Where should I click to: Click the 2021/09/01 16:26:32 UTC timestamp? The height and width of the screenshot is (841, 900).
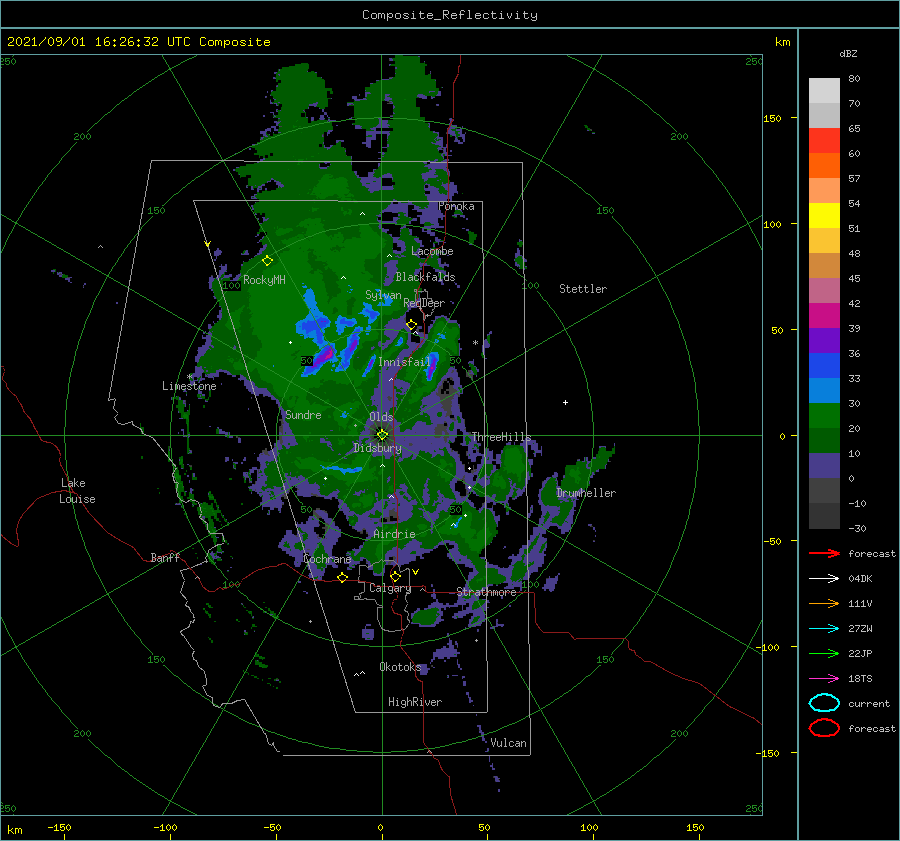point(99,42)
